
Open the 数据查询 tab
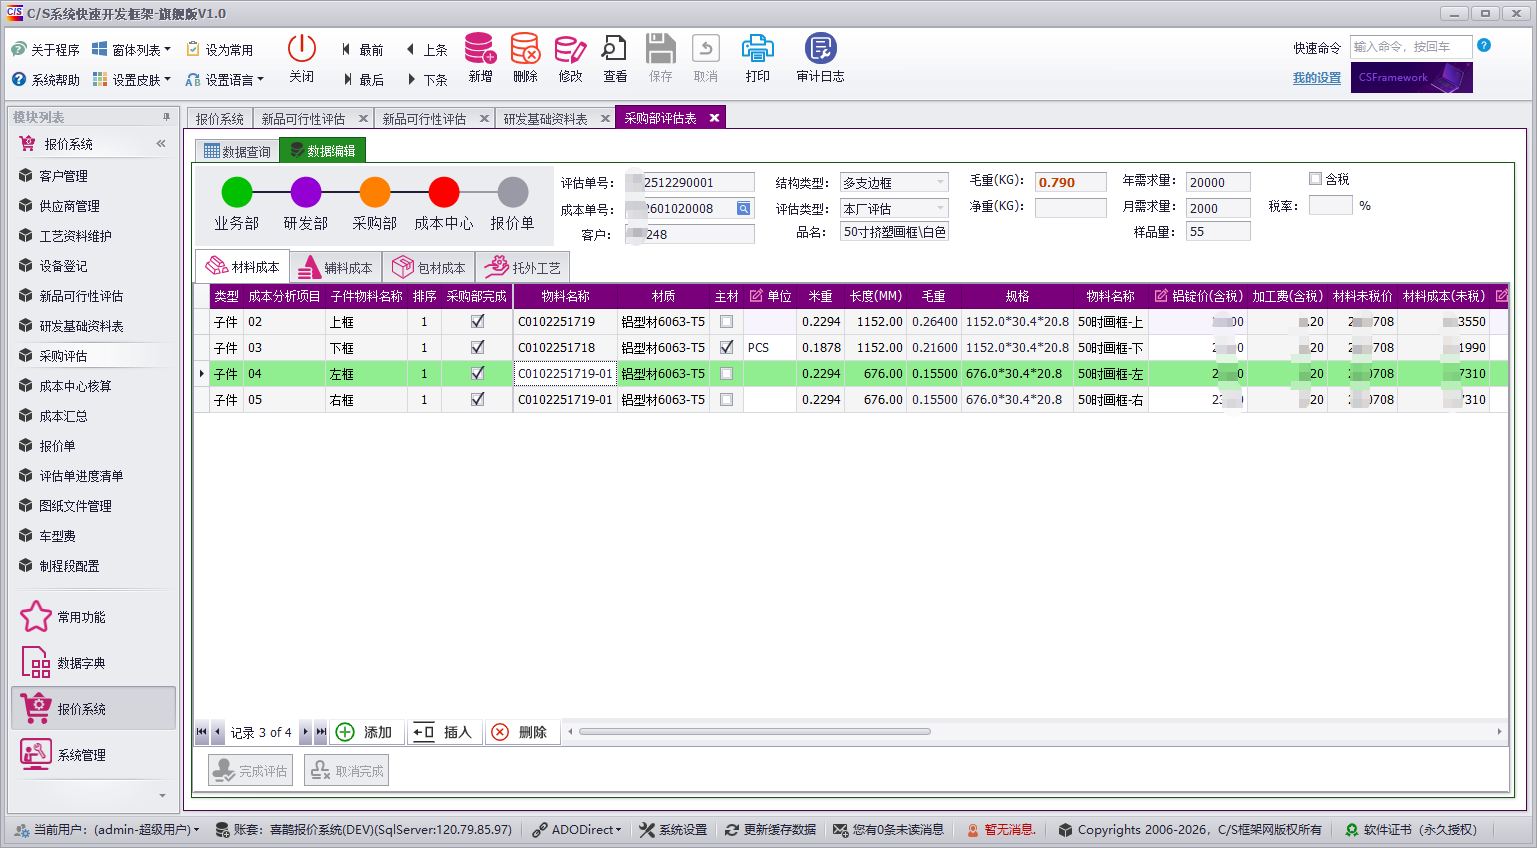[x=237, y=151]
